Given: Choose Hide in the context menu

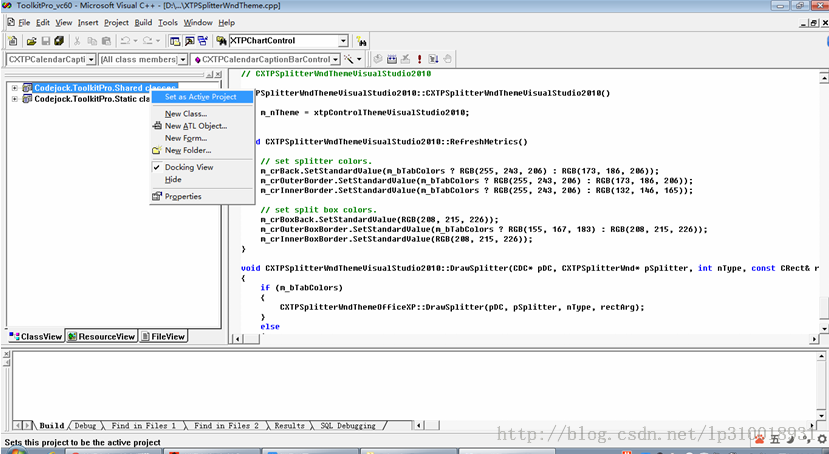Looking at the screenshot, I should point(202,179).
